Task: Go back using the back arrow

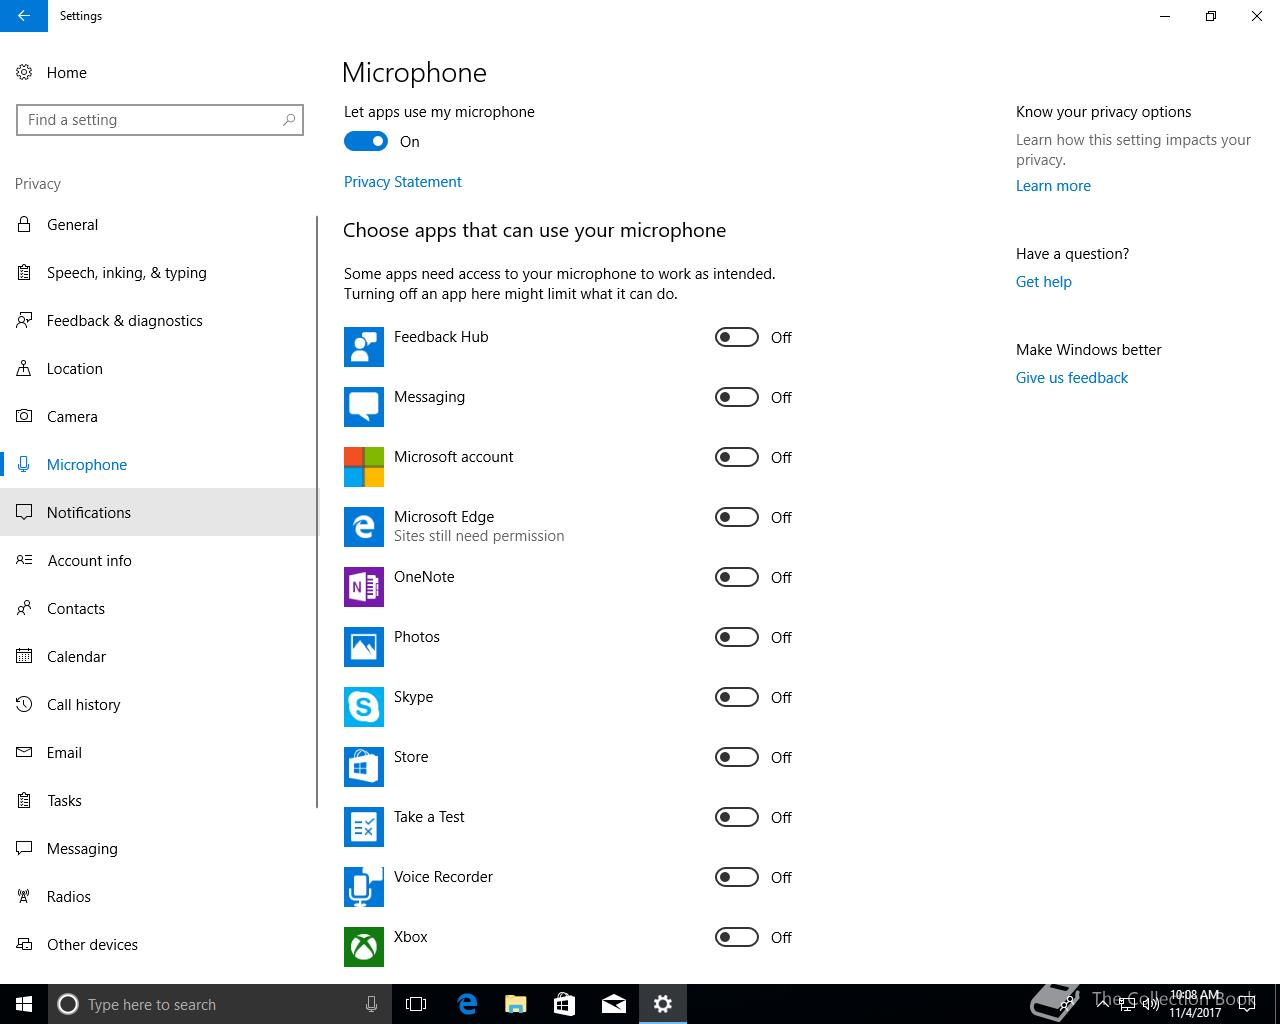Action: (24, 16)
